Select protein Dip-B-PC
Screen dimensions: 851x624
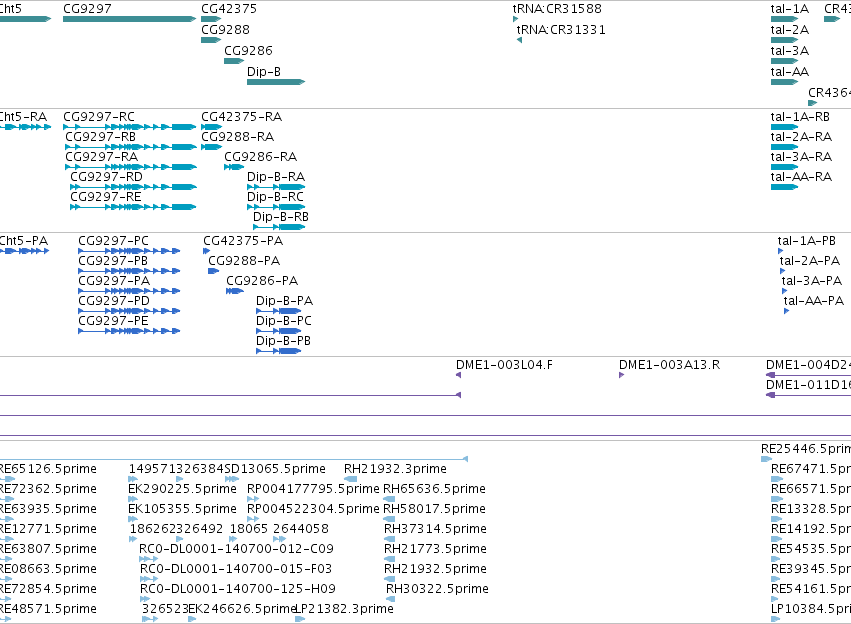[x=278, y=331]
